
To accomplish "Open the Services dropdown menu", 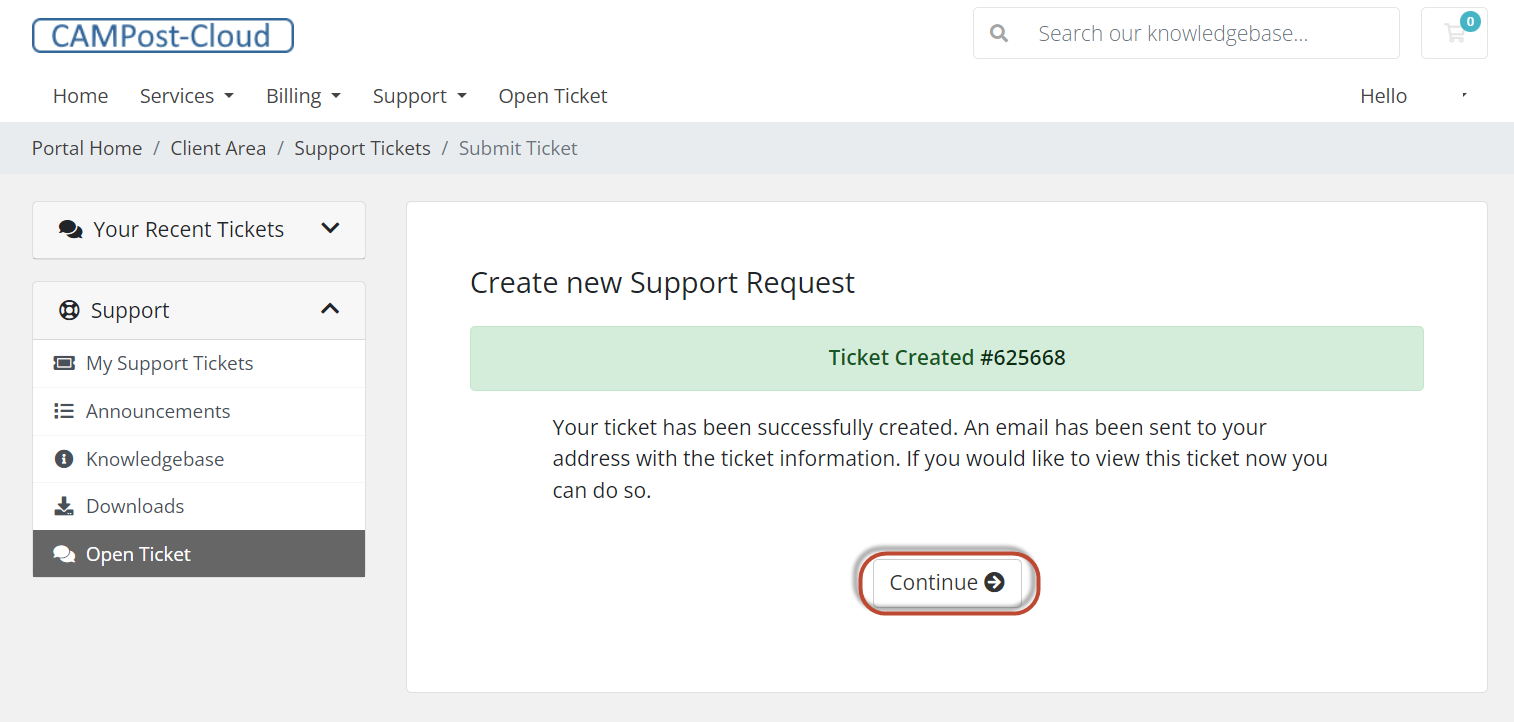I will click(187, 96).
